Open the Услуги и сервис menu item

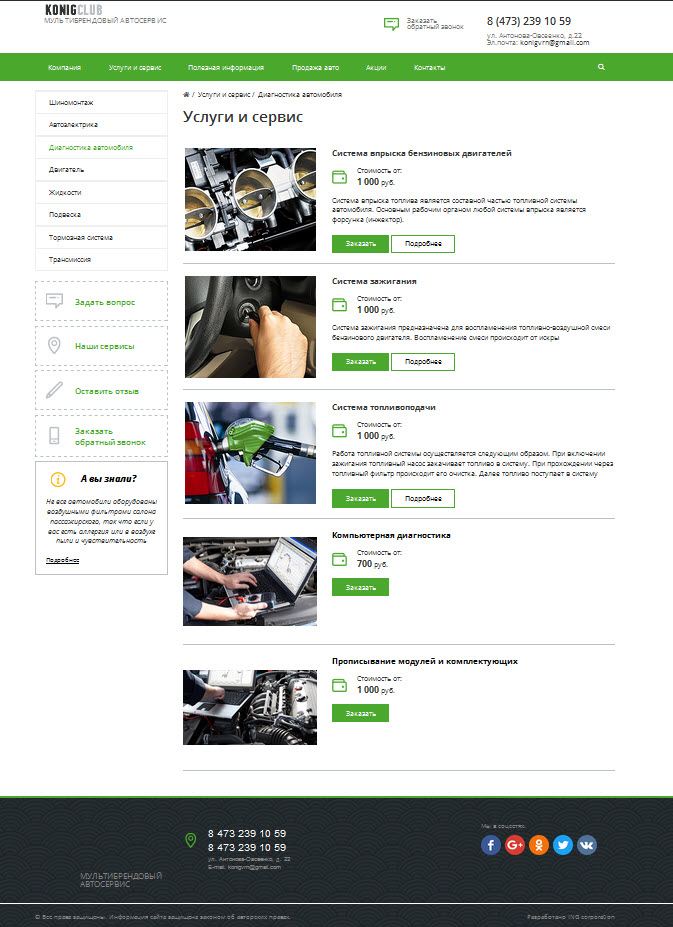135,67
